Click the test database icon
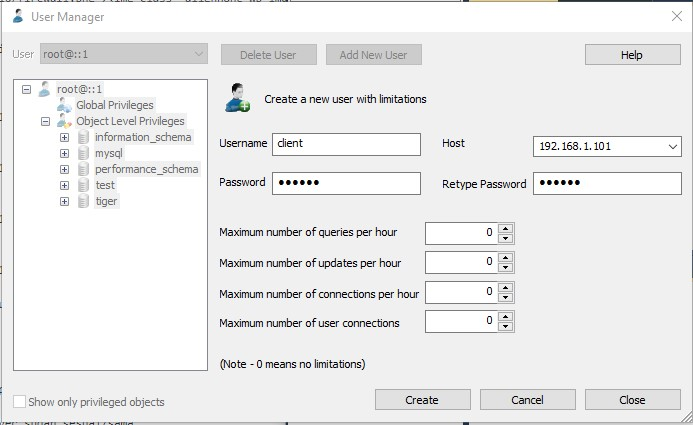 click(83, 185)
